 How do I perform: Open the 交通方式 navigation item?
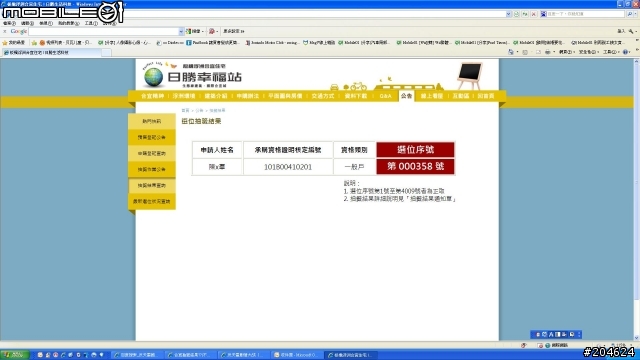322,96
